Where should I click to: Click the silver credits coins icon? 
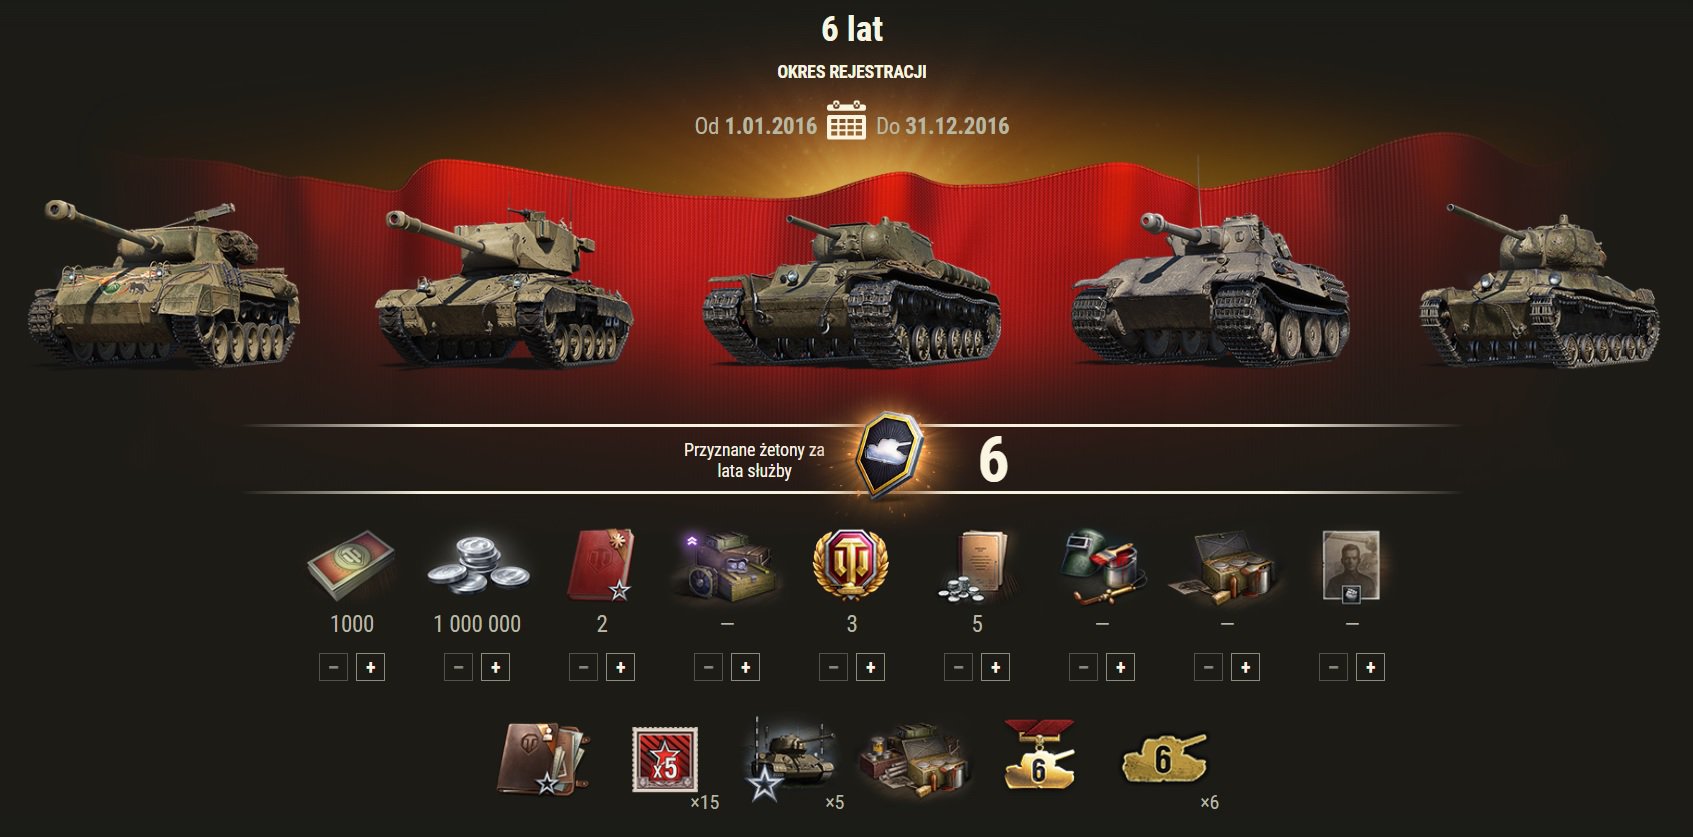click(x=478, y=567)
